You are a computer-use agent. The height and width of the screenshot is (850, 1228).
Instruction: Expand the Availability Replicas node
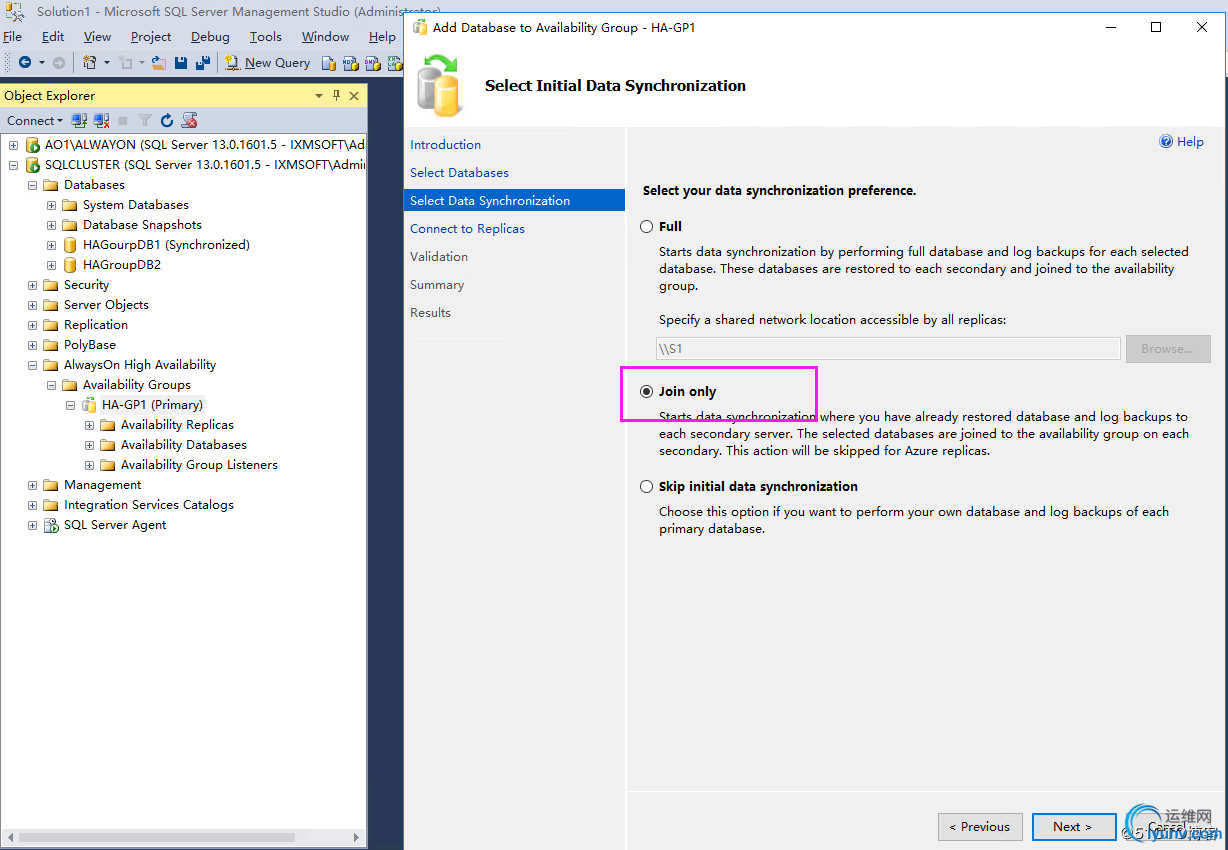click(x=90, y=424)
